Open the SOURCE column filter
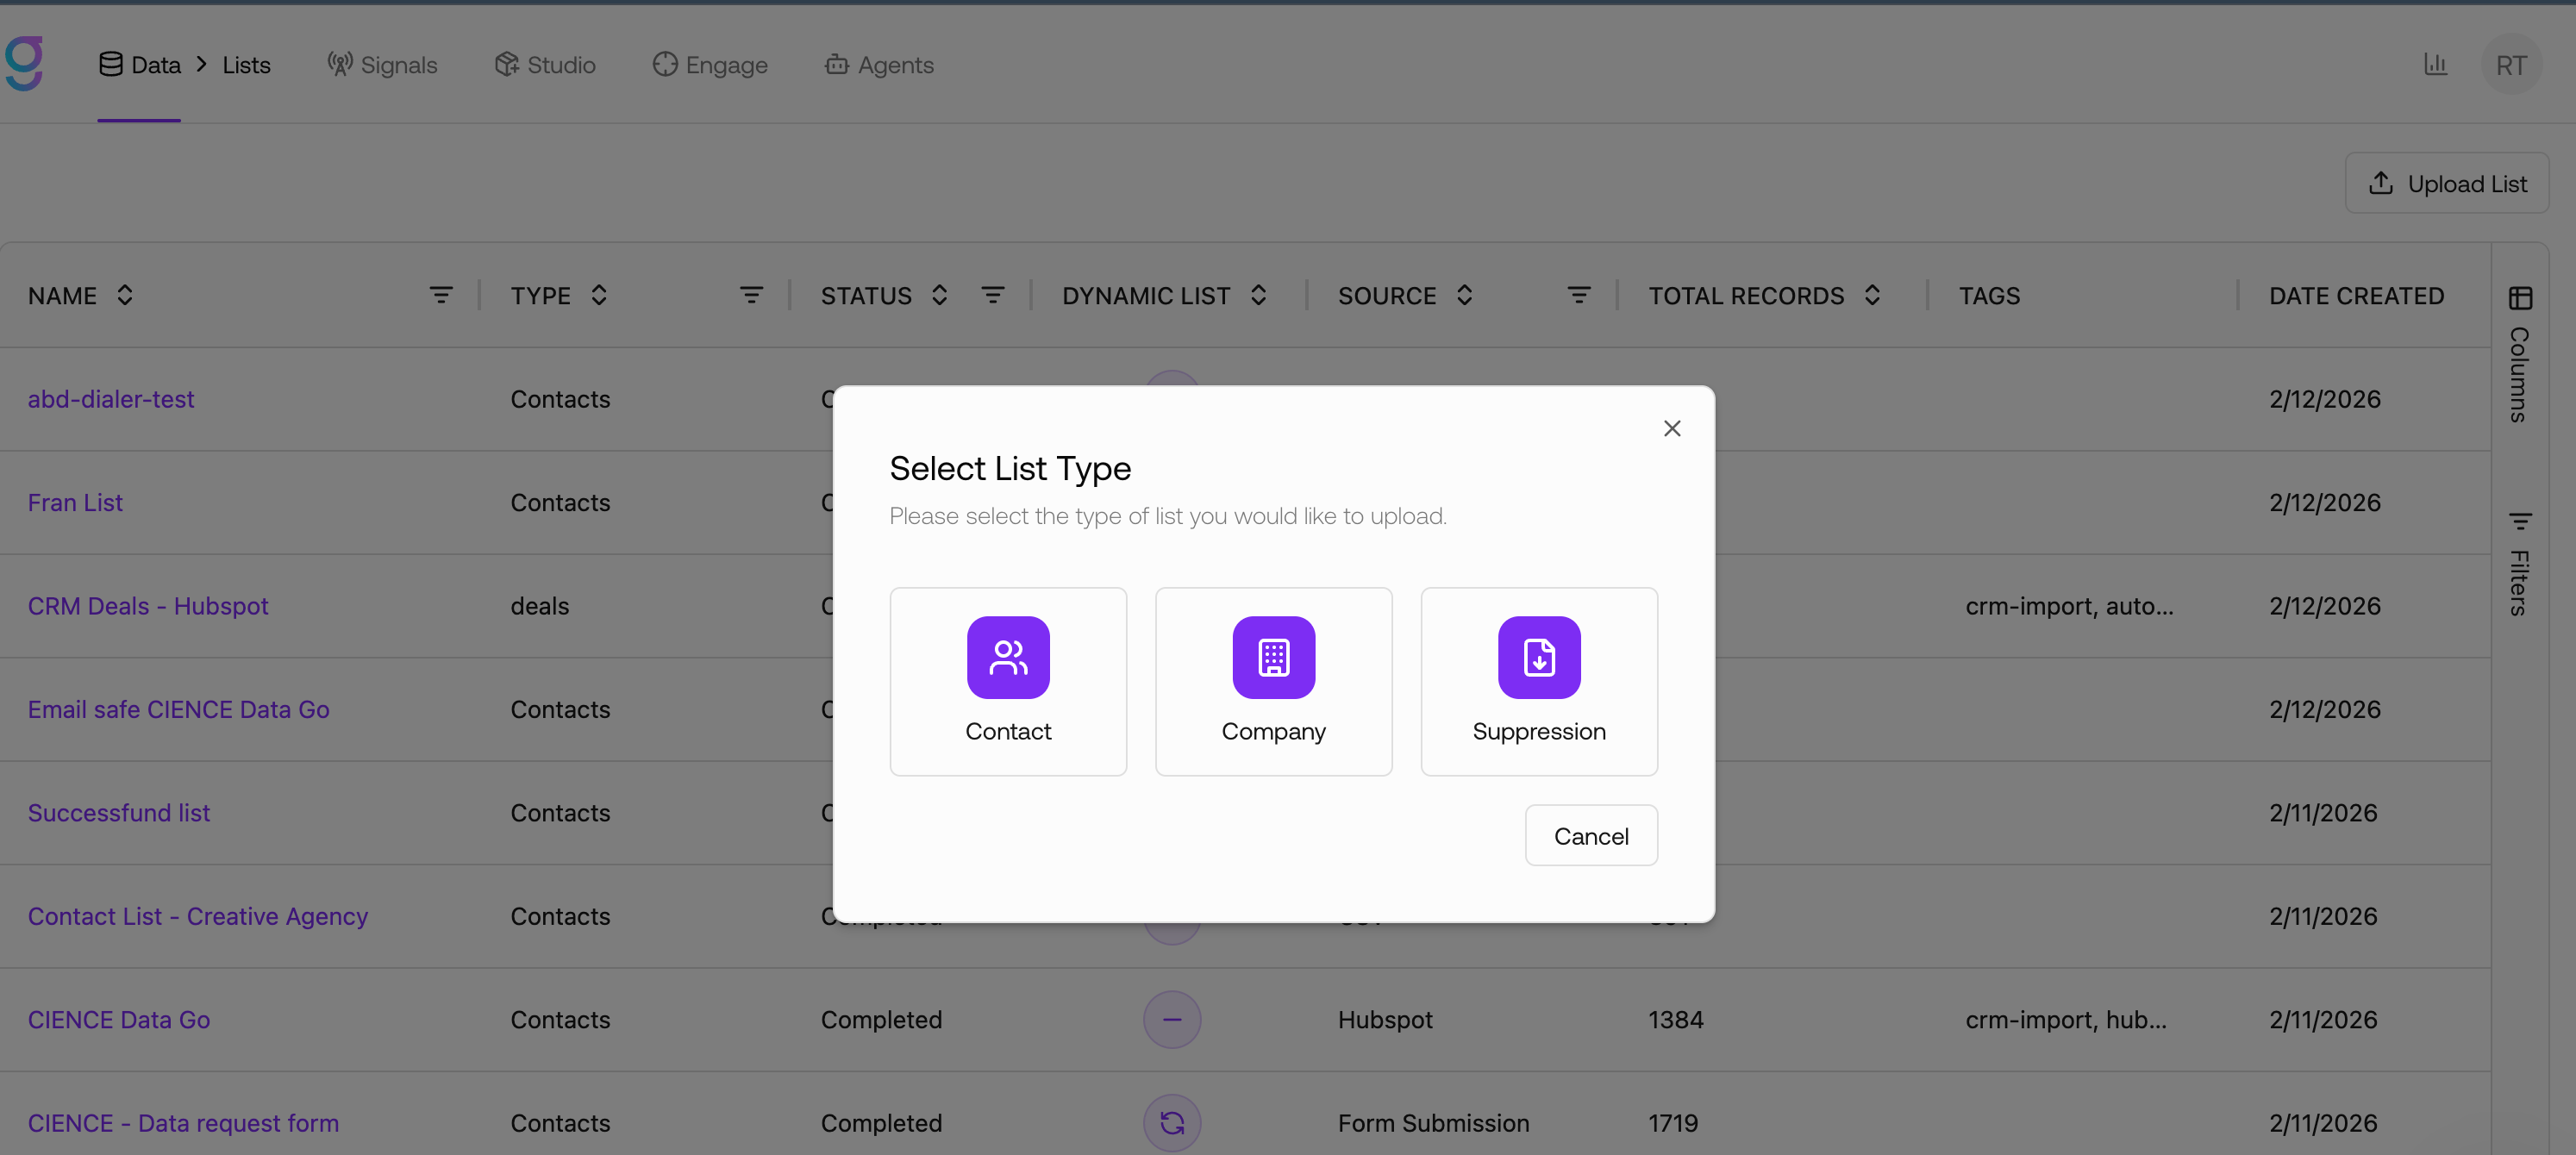This screenshot has height=1155, width=2576. 1578,295
